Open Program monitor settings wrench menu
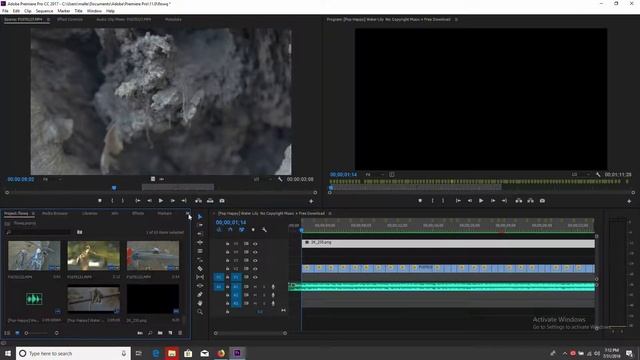 pyautogui.click(x=598, y=174)
